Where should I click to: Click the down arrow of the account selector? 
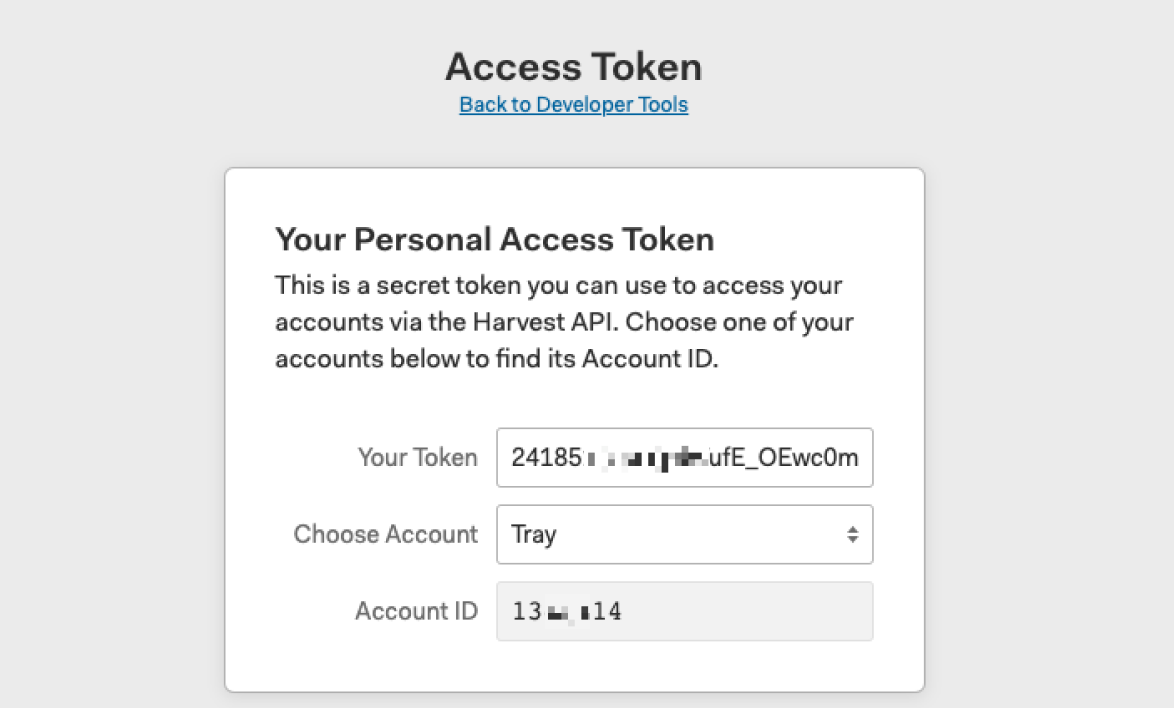click(852, 540)
